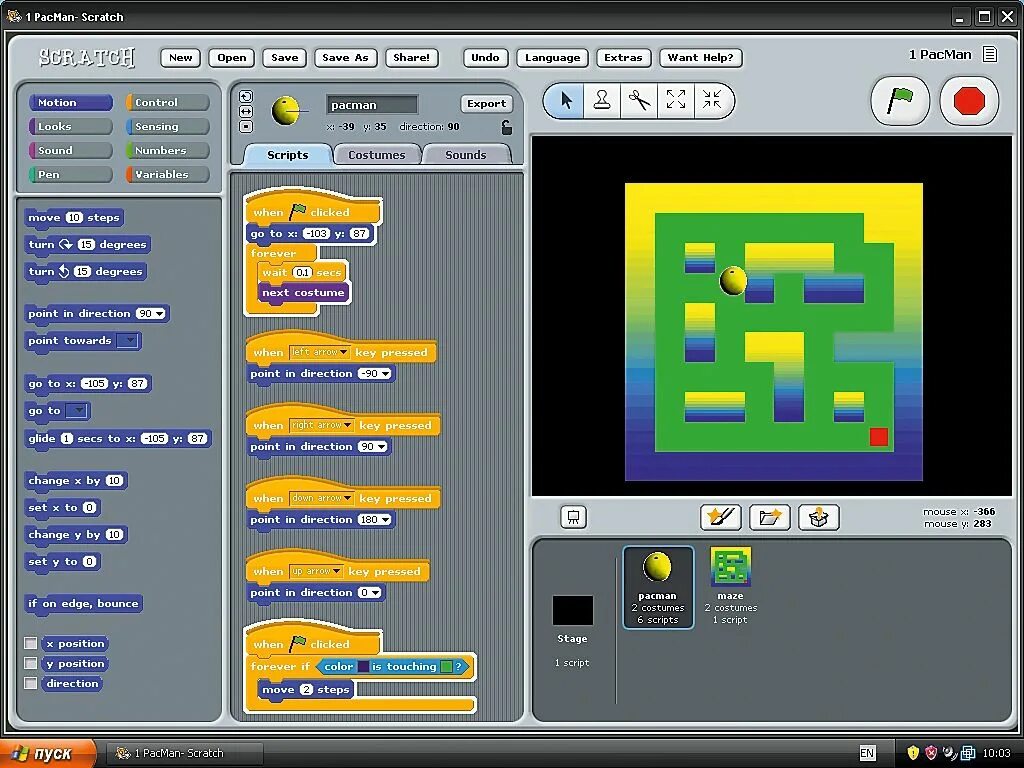Click the red square on stage
1024x768 pixels.
coord(879,437)
